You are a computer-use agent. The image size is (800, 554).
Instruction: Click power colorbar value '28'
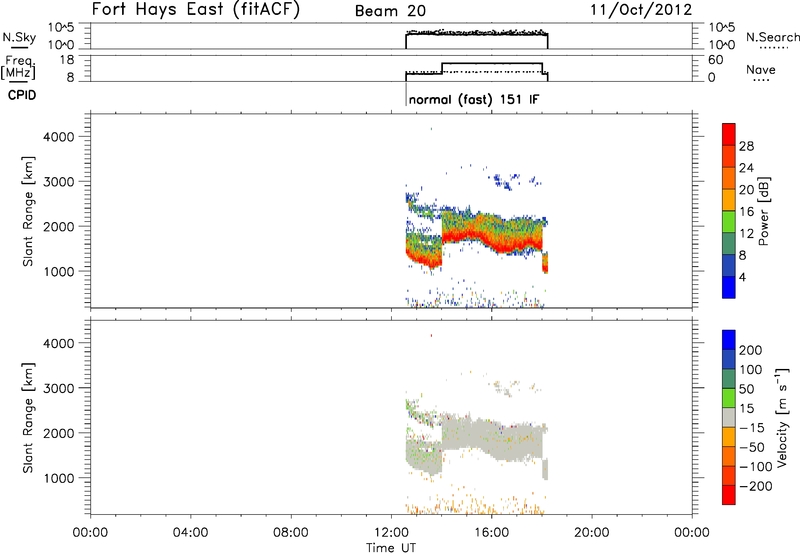coord(746,146)
